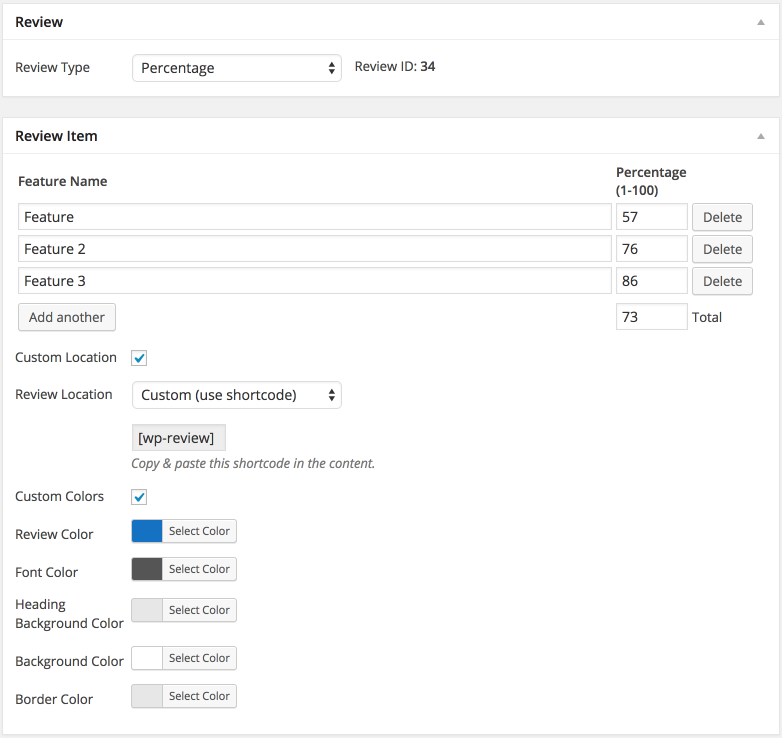Collapse the Review Item panel with its arrow

point(761,136)
